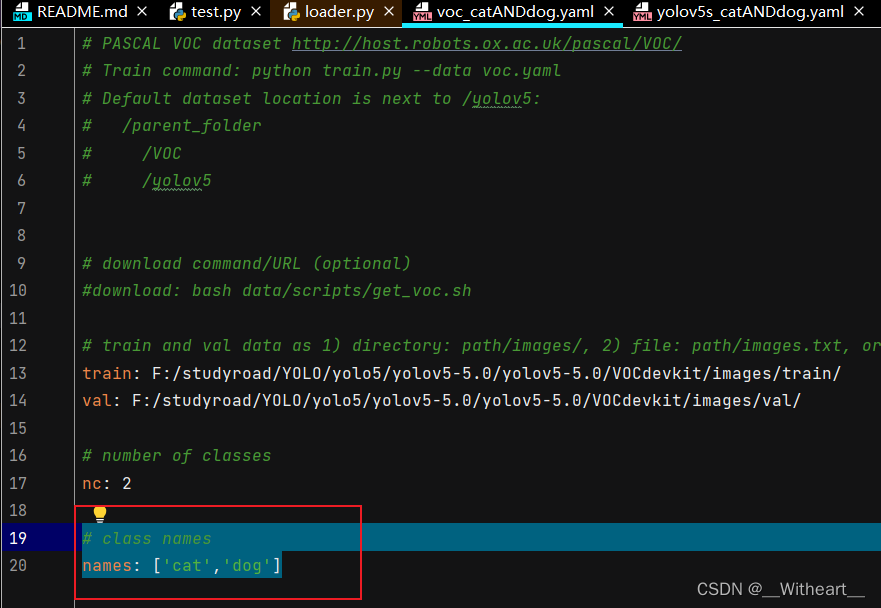Open the yolov5s_catANDdog.yaml tab
The image size is (881, 608).
pos(750,12)
